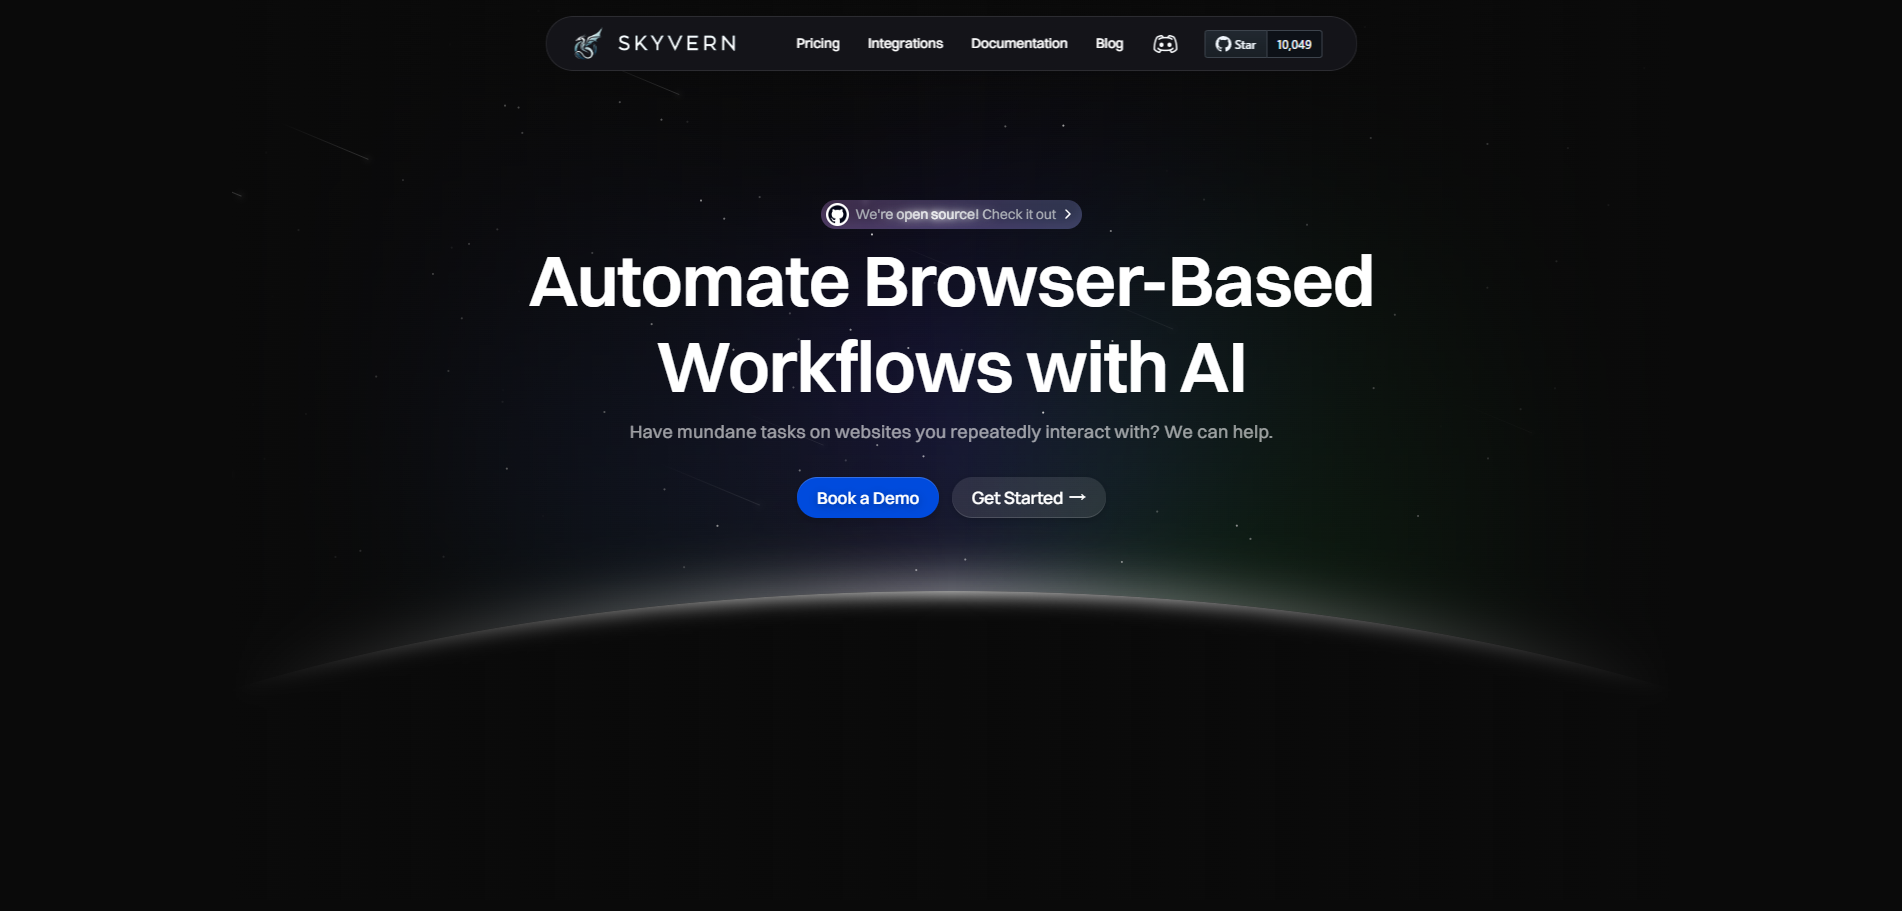Click the chevron arrow in open source banner
The image size is (1902, 911).
[x=1068, y=214]
